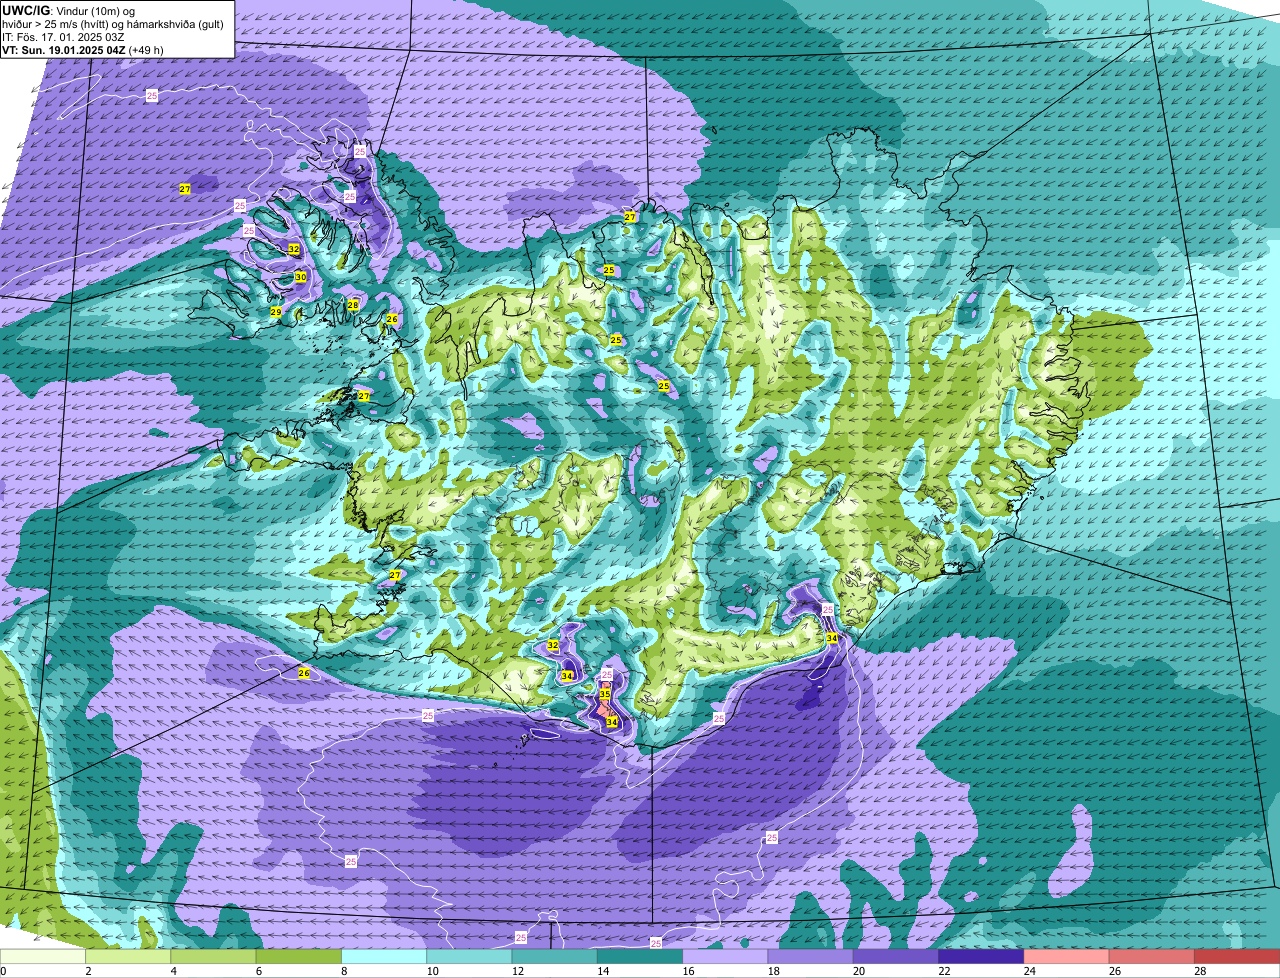1280x978 pixels.
Task: Click the legend tick label "0"
Action: 3,971
